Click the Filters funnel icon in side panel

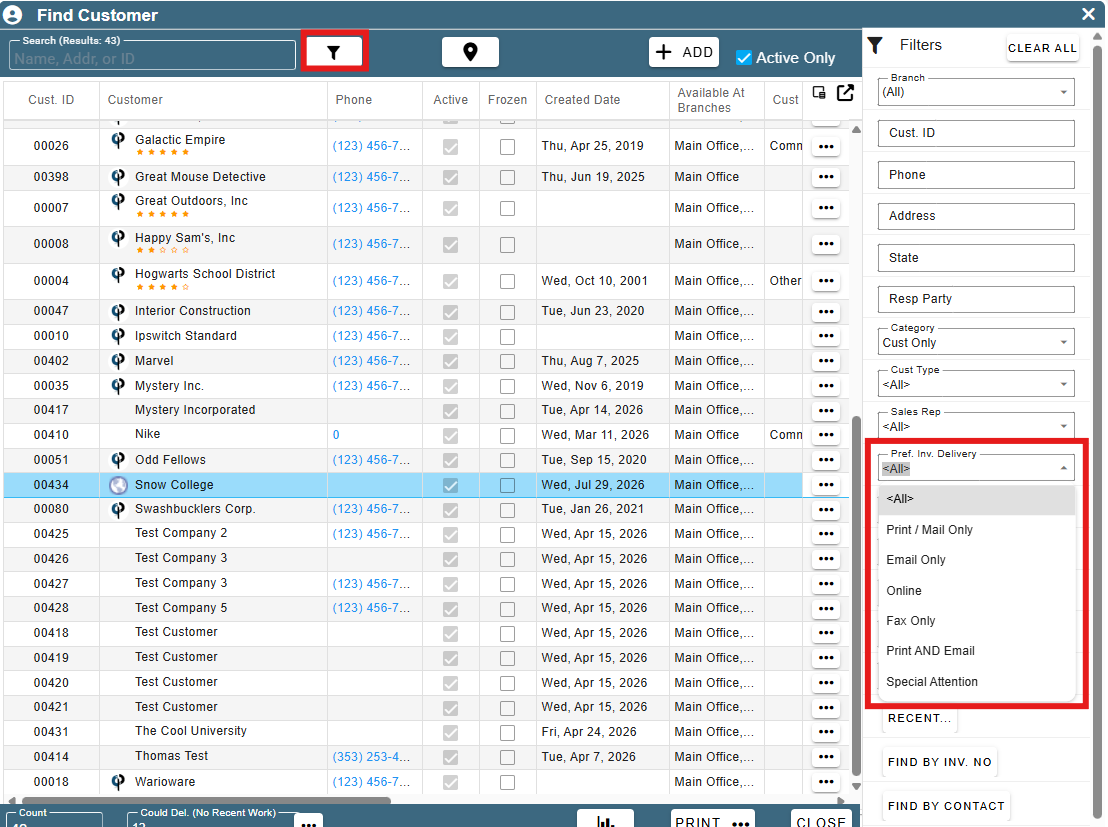[875, 45]
